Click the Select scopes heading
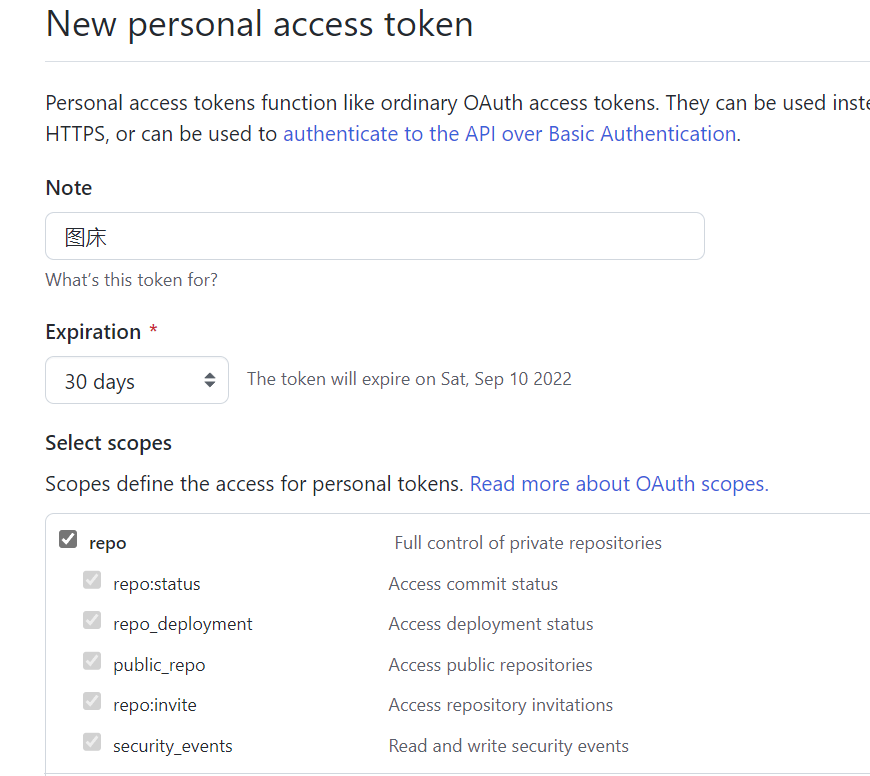 click(x=109, y=443)
